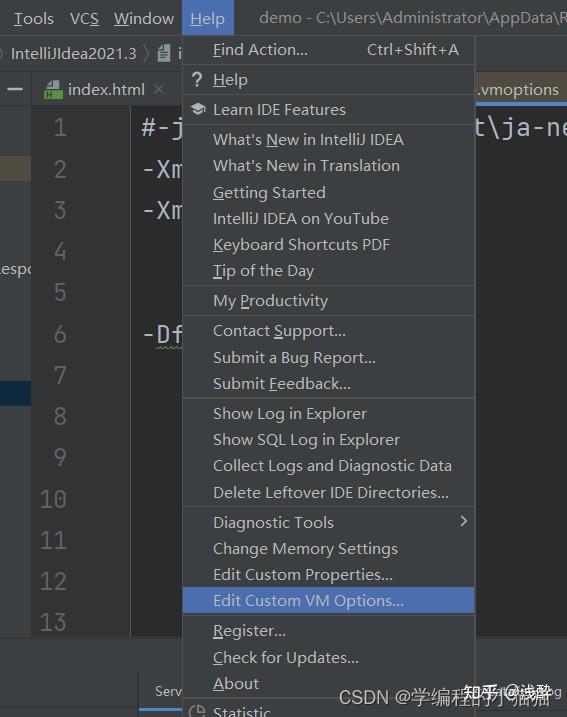567x717 pixels.
Task: Click IntelliJIdea2021.3 breadcrumb
Action: click(74, 54)
